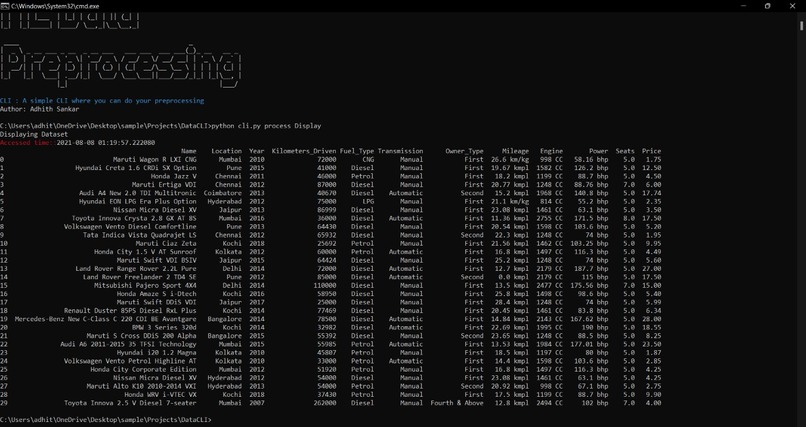This screenshot has height=427, width=806.
Task: Click the 'Coimbatore' location value
Action: tap(223, 193)
